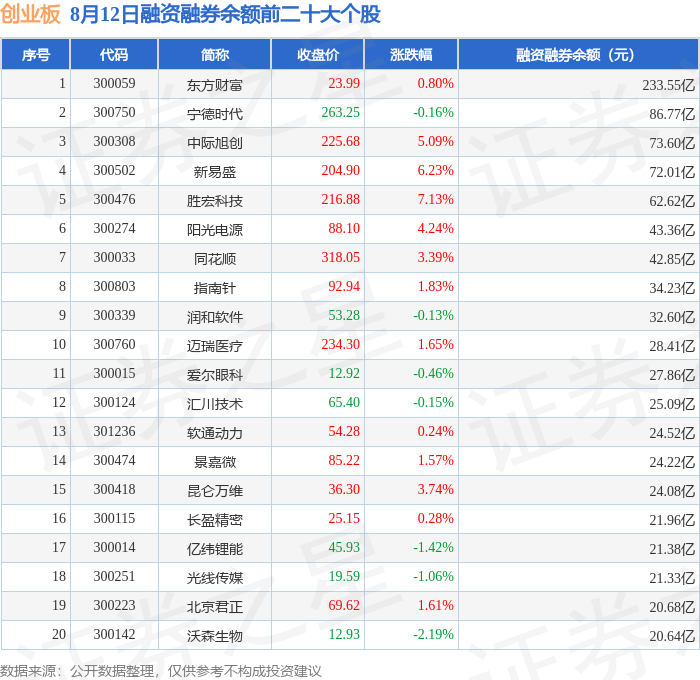Click the 数据来源 disclaimer footer text
The image size is (700, 680).
(161, 671)
